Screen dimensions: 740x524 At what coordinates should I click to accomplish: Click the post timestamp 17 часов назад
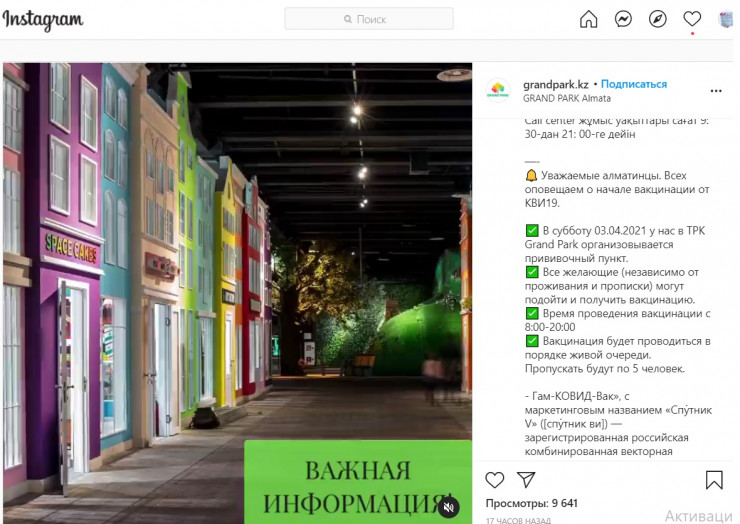[517, 519]
